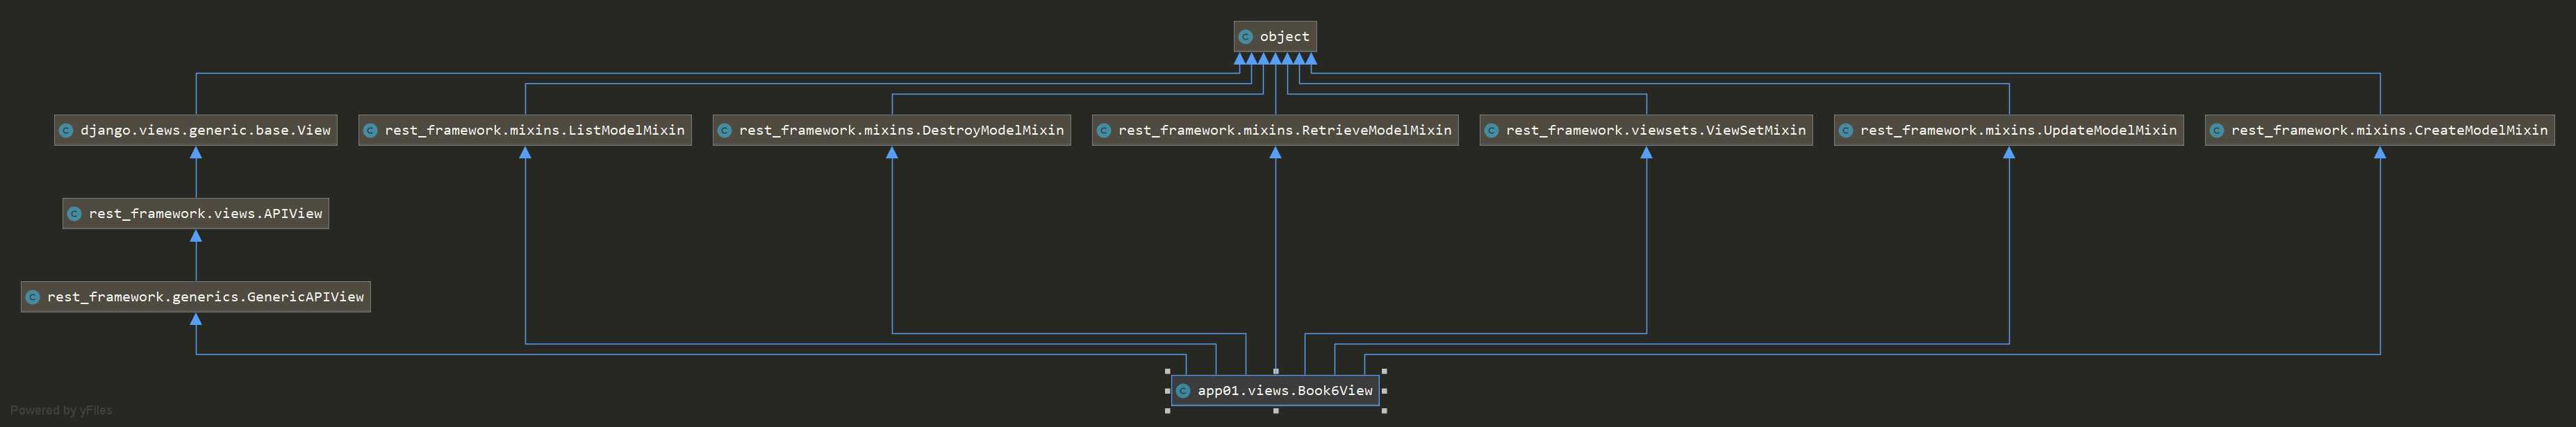The width and height of the screenshot is (2576, 427).
Task: Click class icon of GenericAPIView node
Action: (x=33, y=297)
